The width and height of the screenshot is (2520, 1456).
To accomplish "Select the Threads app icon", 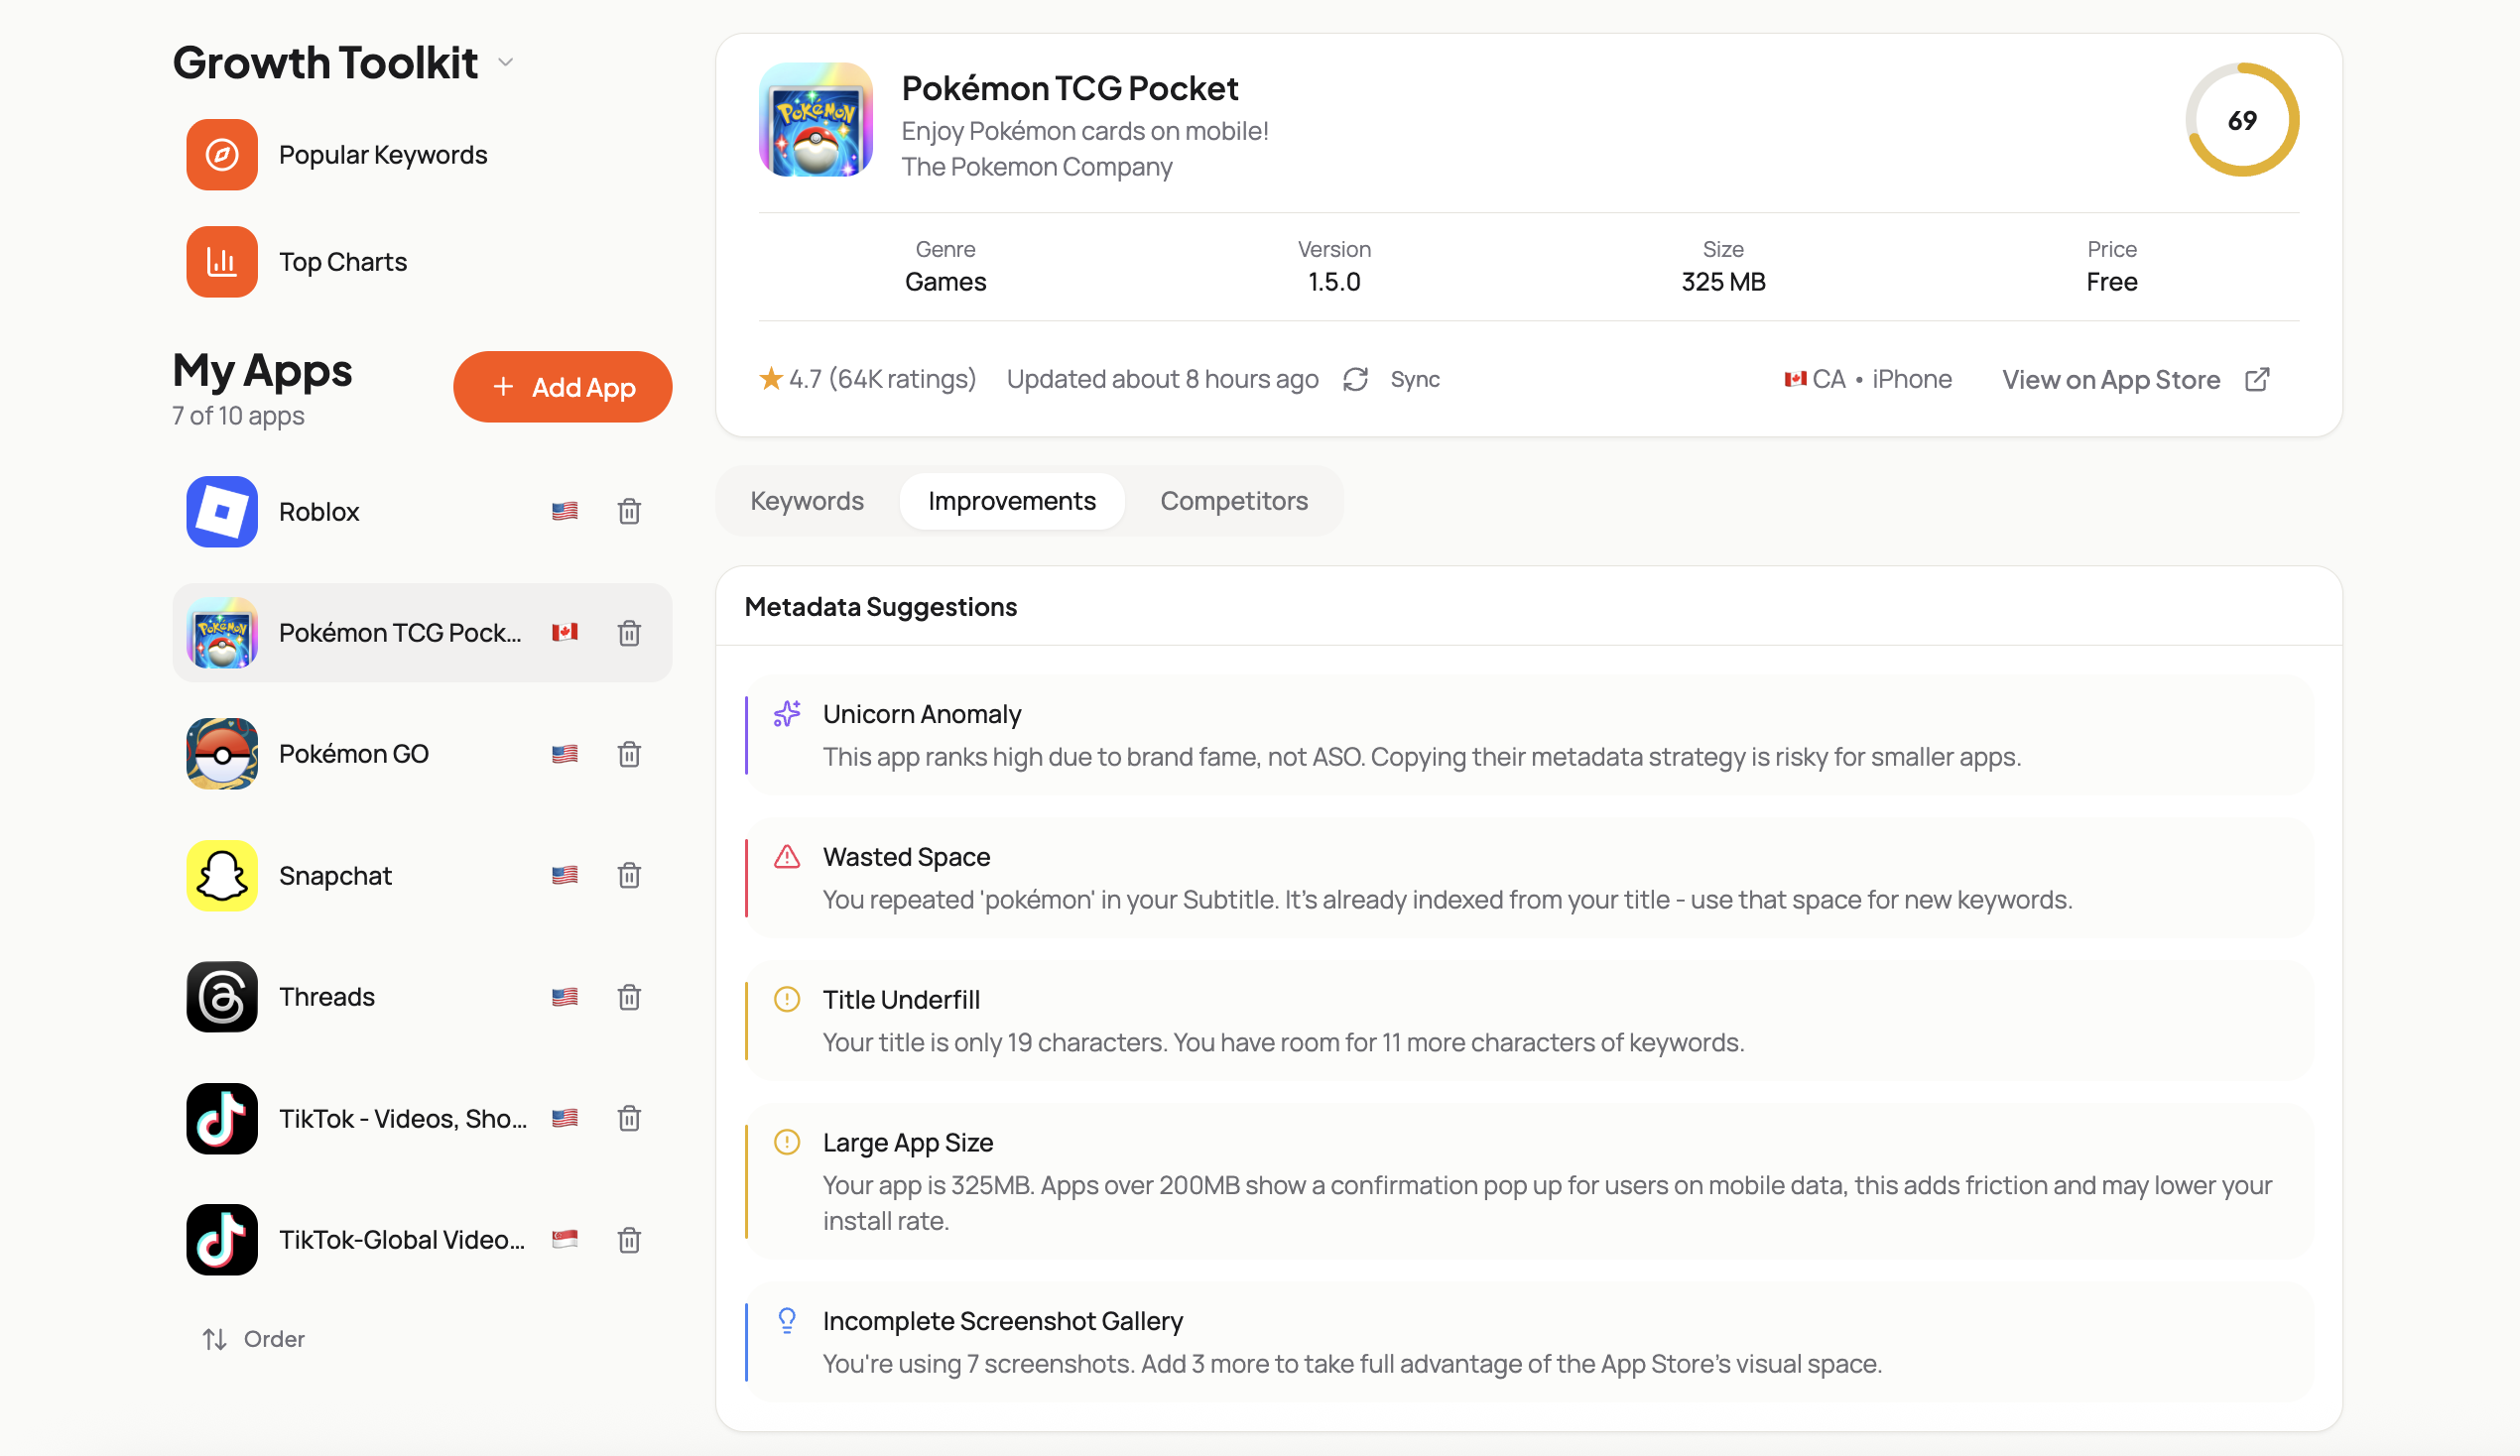I will pos(221,997).
